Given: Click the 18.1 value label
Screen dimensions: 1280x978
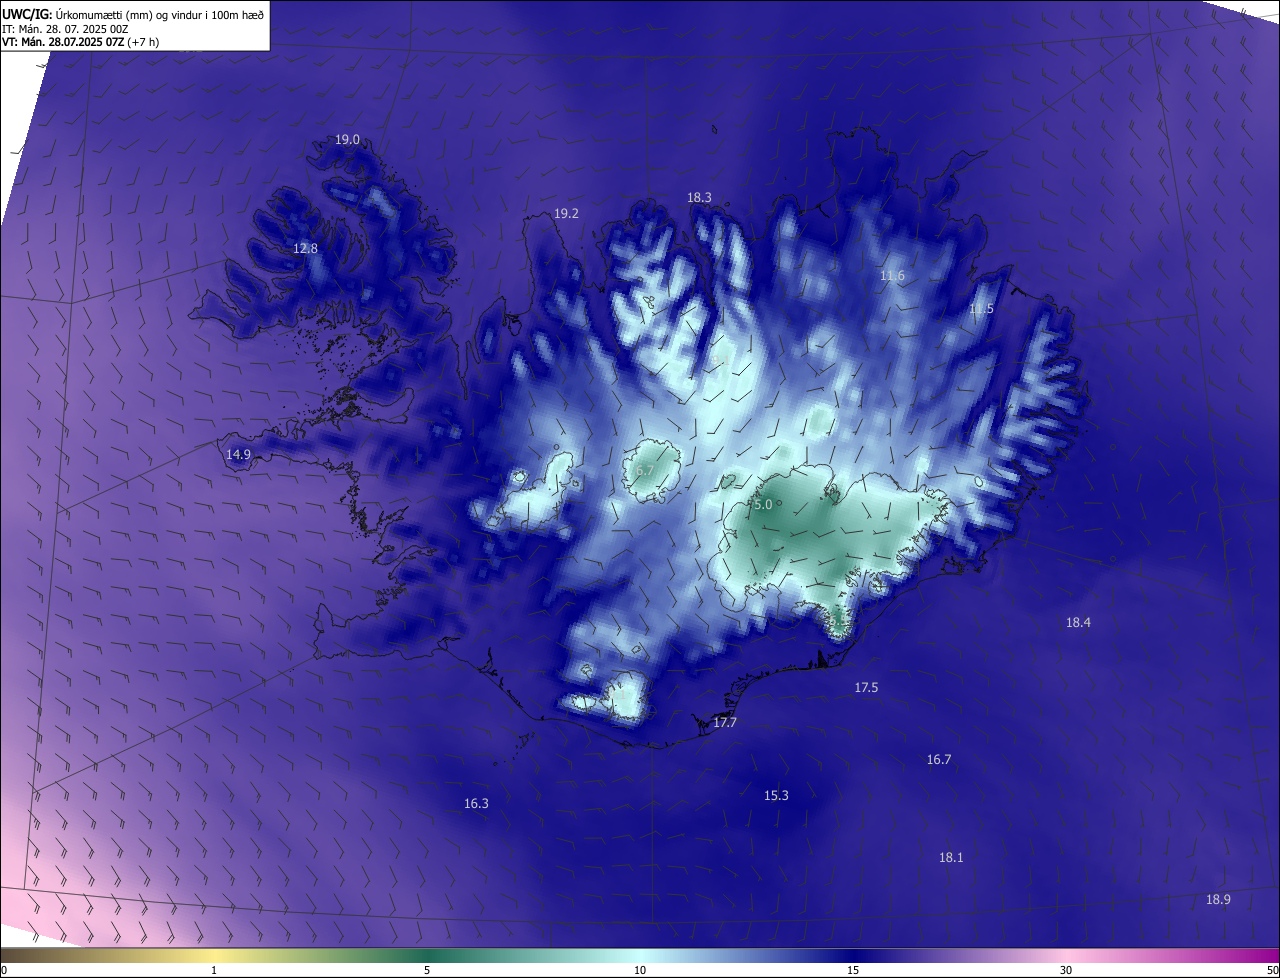Looking at the screenshot, I should pyautogui.click(x=951, y=858).
